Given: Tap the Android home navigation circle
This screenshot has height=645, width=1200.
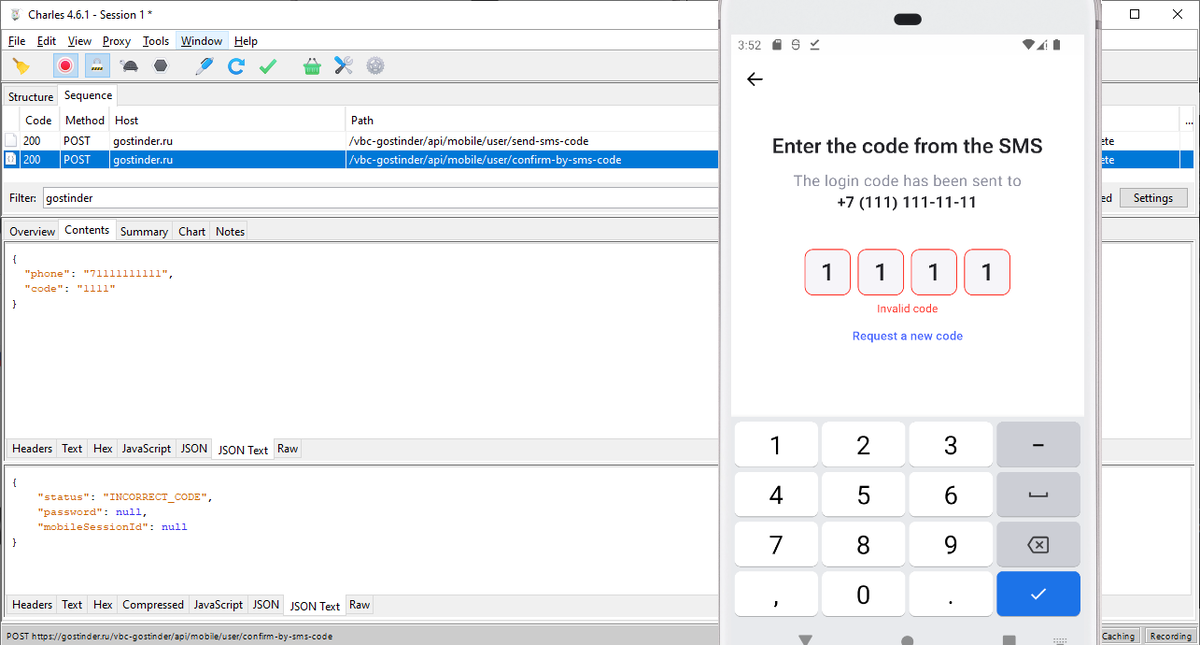Looking at the screenshot, I should click(907, 640).
